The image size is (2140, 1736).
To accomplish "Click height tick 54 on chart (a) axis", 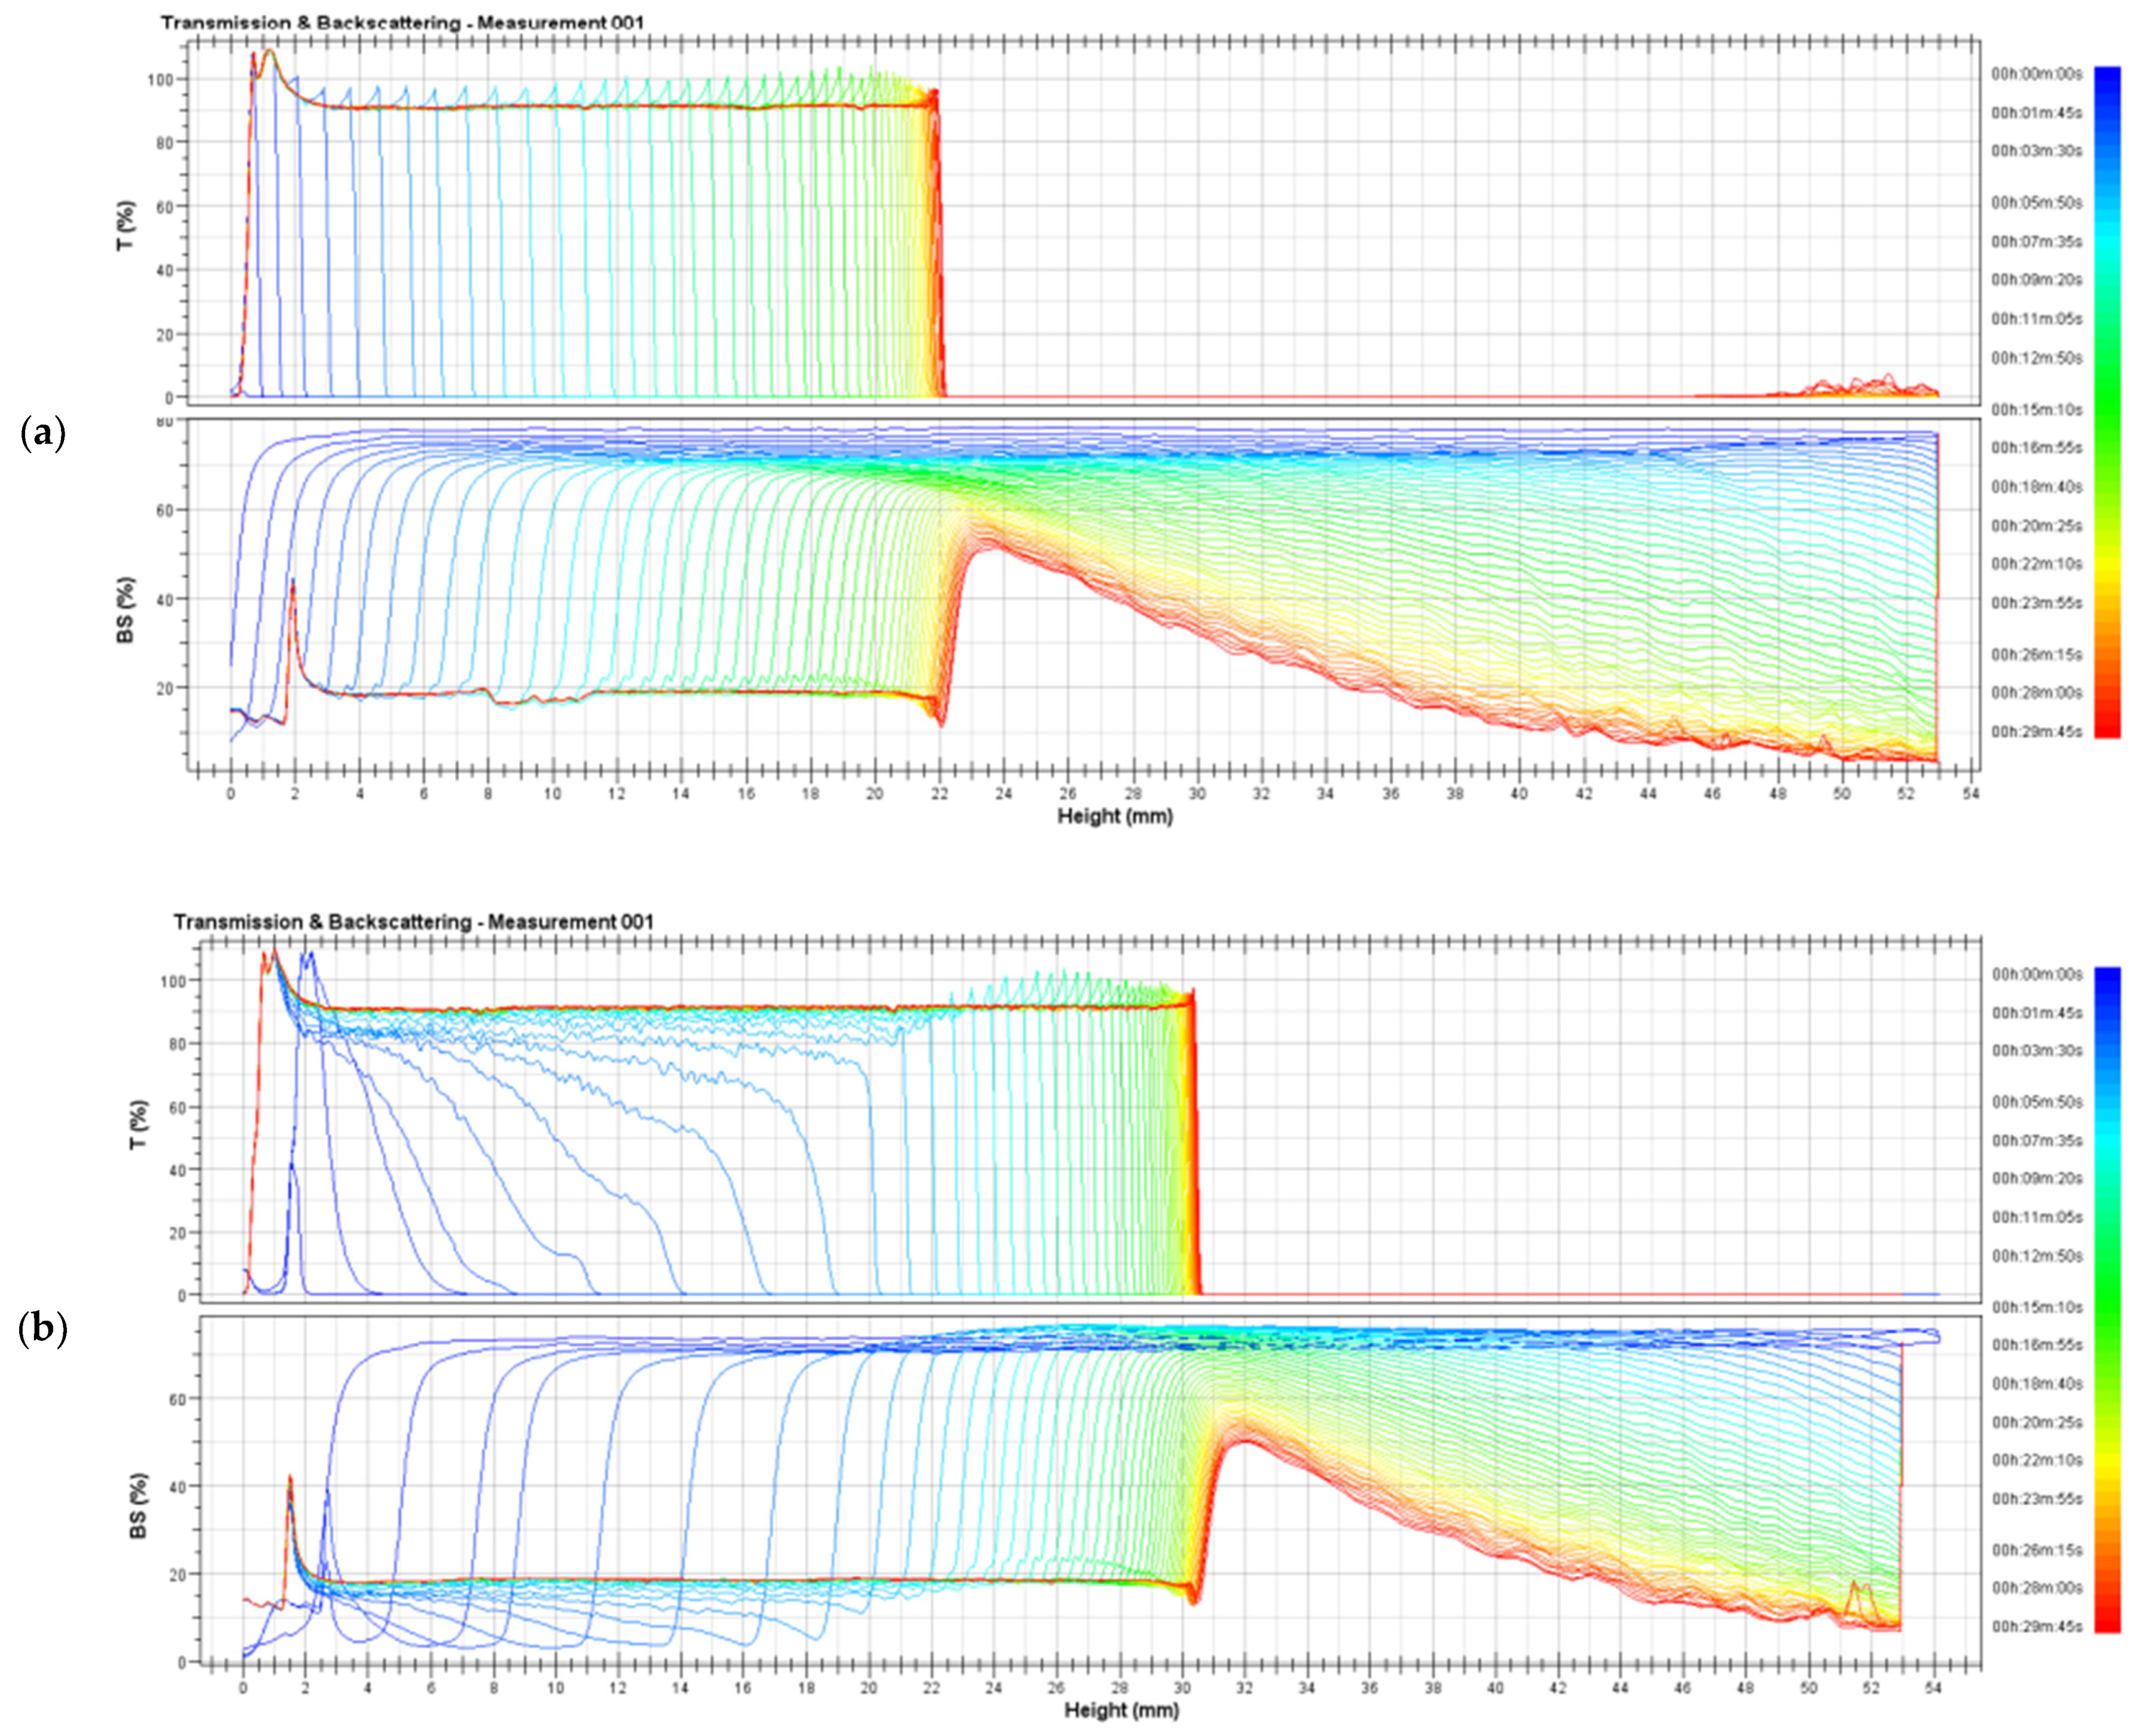I will (x=1970, y=794).
